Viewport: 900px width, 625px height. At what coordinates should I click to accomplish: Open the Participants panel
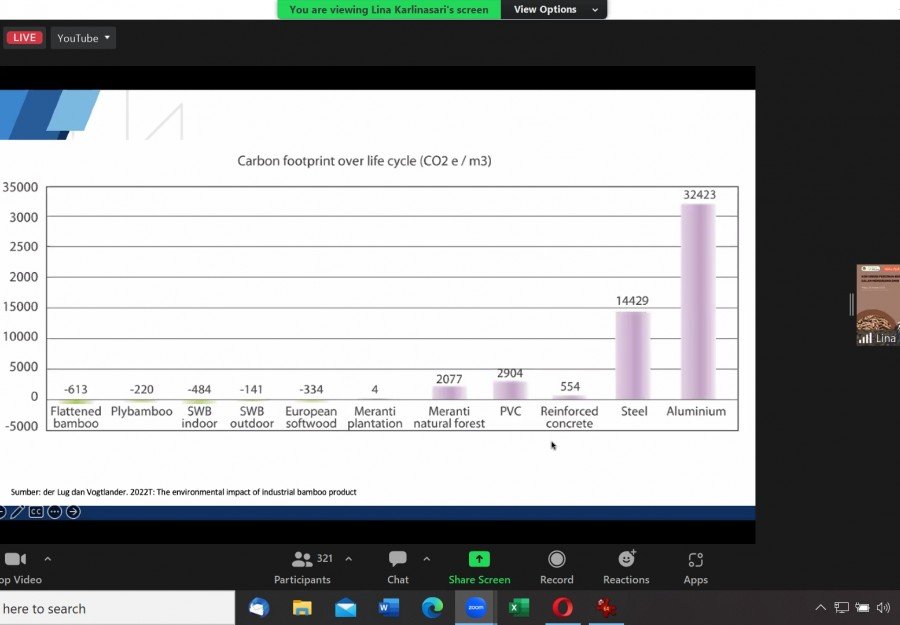(302, 567)
